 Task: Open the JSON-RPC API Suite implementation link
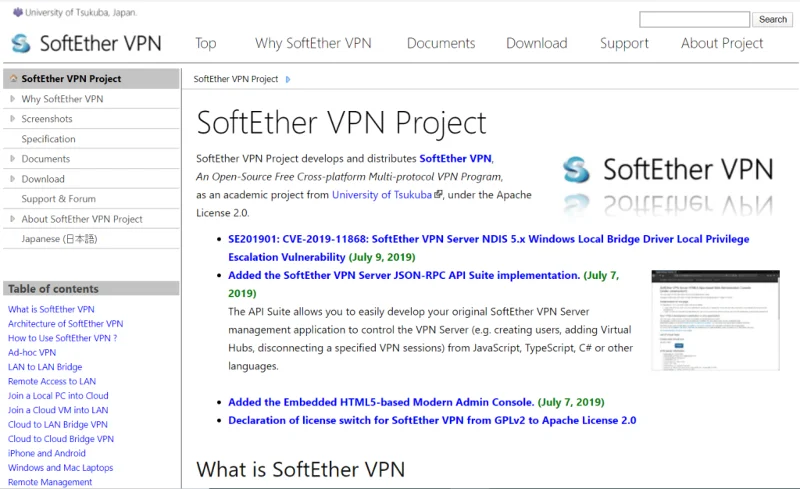404,275
